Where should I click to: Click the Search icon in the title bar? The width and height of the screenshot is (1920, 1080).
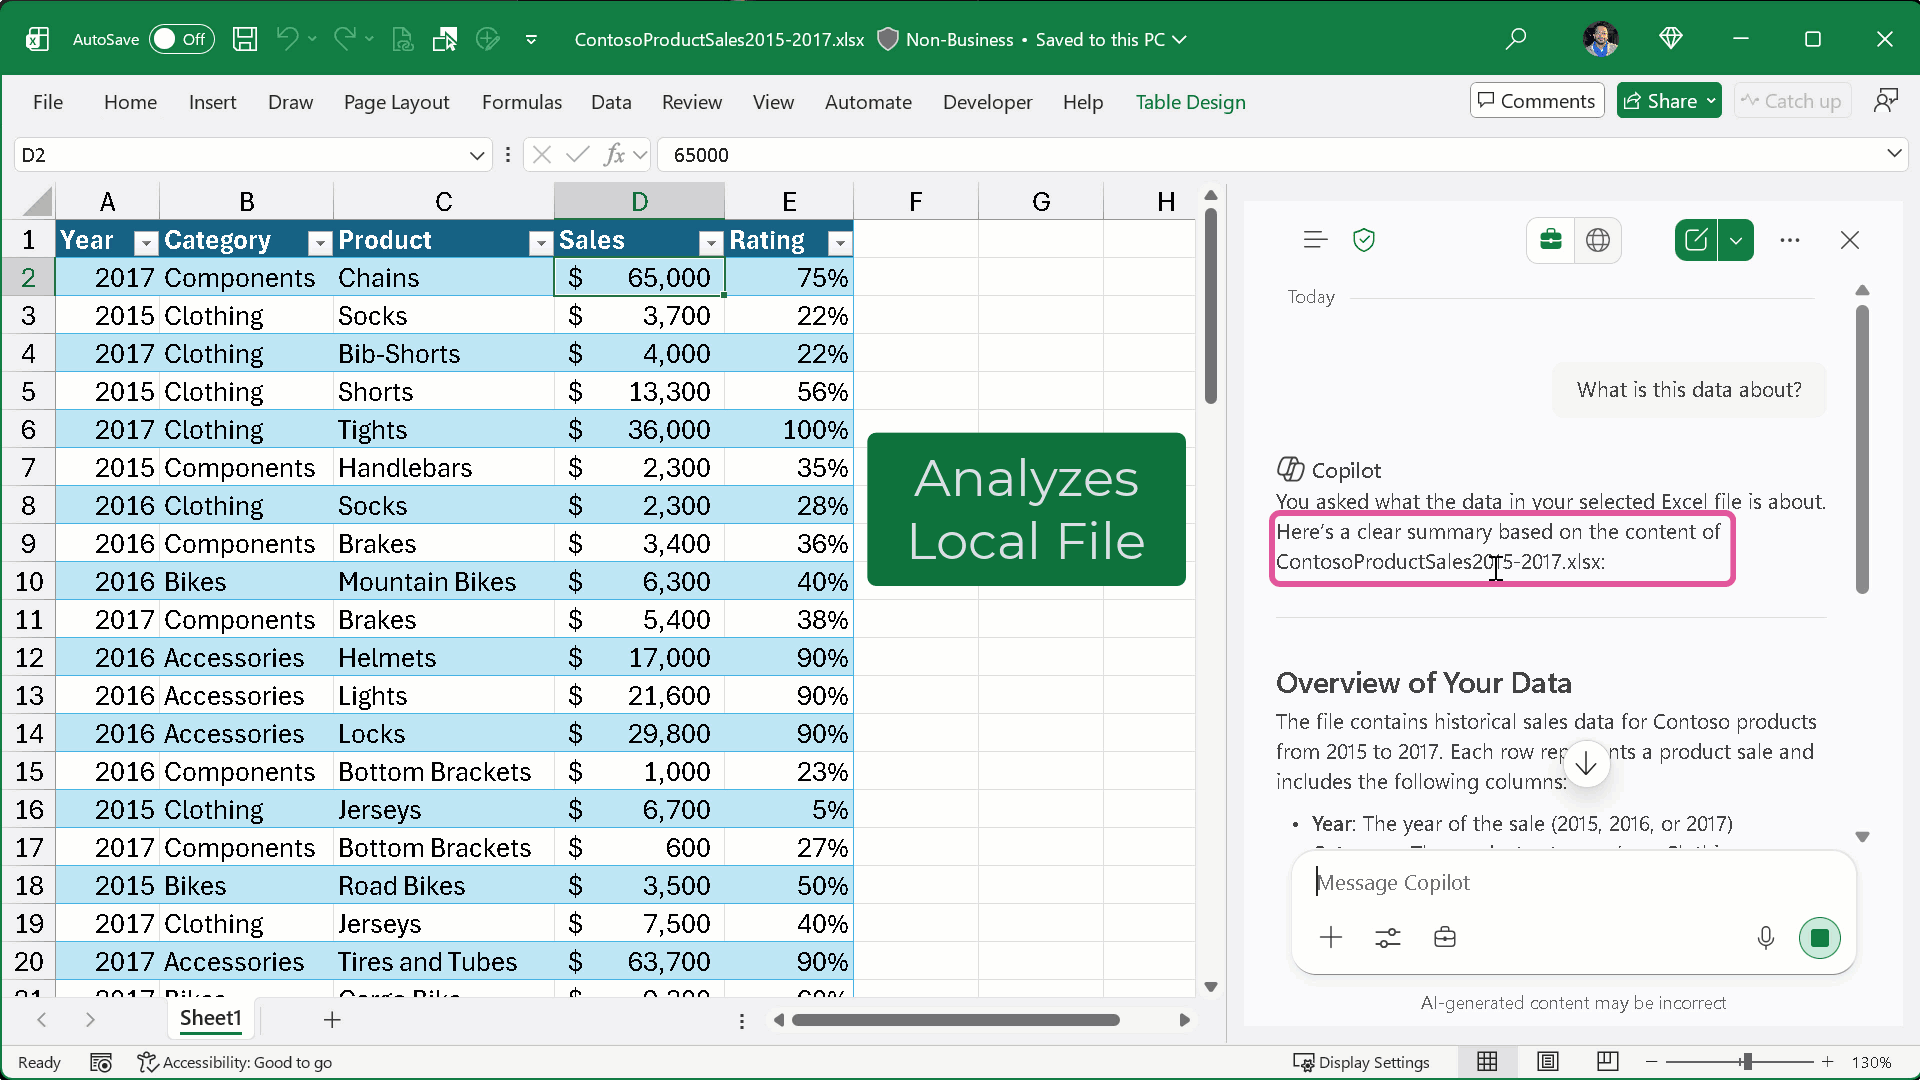tap(1516, 38)
